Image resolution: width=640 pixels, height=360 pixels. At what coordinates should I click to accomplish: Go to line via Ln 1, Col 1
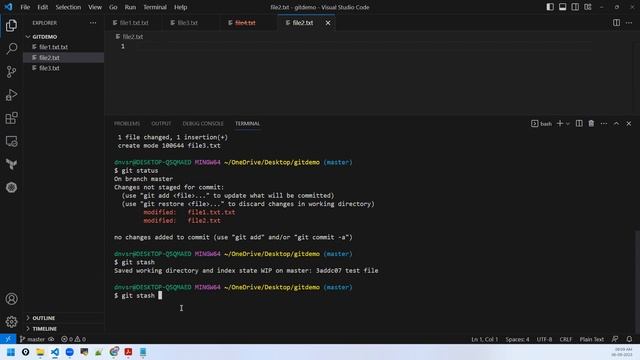(484, 339)
